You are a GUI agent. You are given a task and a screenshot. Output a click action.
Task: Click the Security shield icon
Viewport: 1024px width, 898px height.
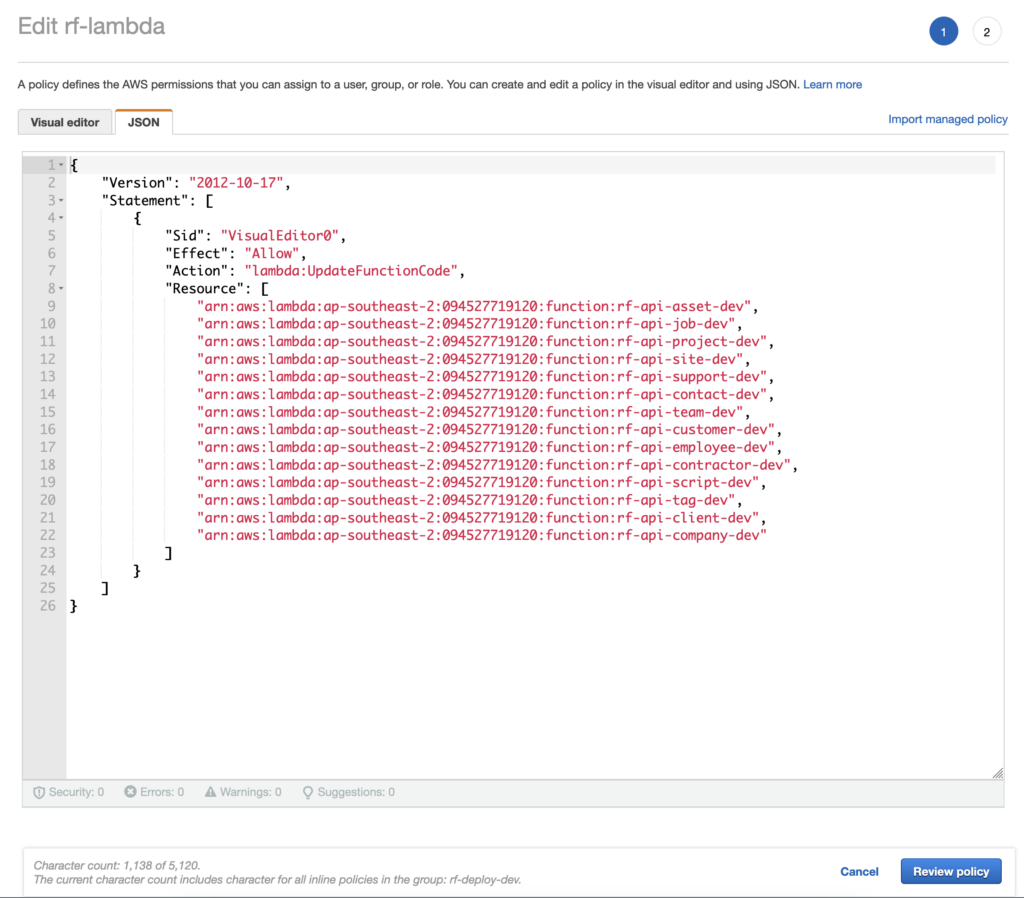coord(39,792)
